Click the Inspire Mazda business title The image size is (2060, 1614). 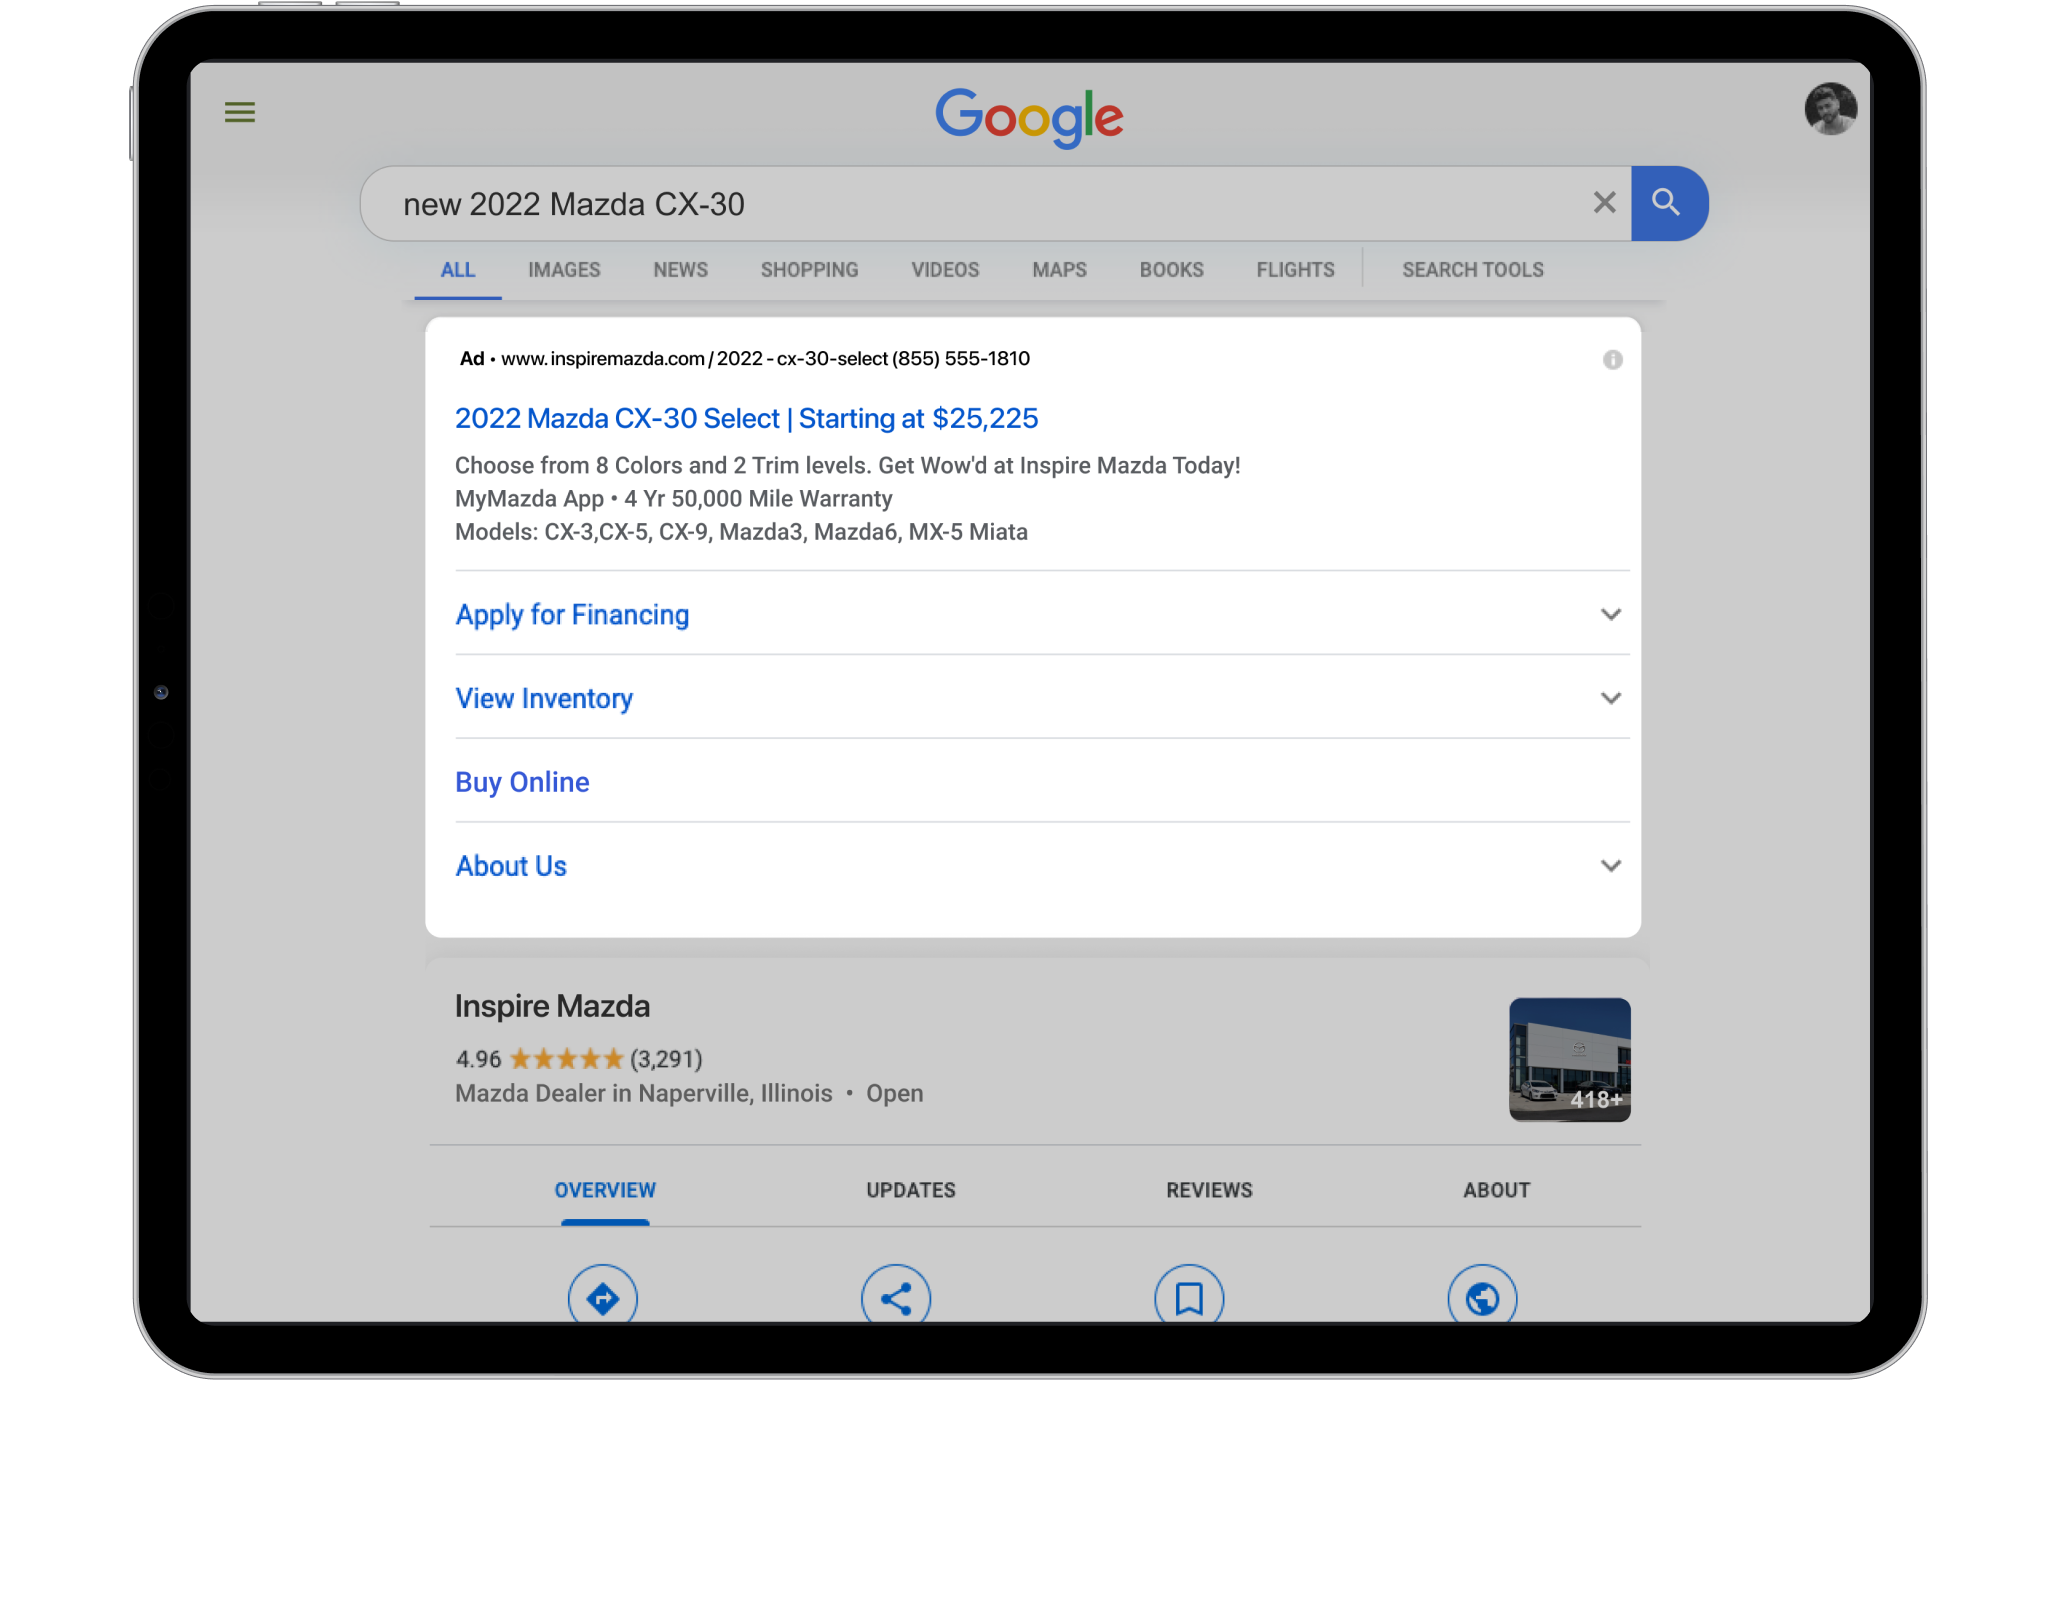pos(552,1006)
